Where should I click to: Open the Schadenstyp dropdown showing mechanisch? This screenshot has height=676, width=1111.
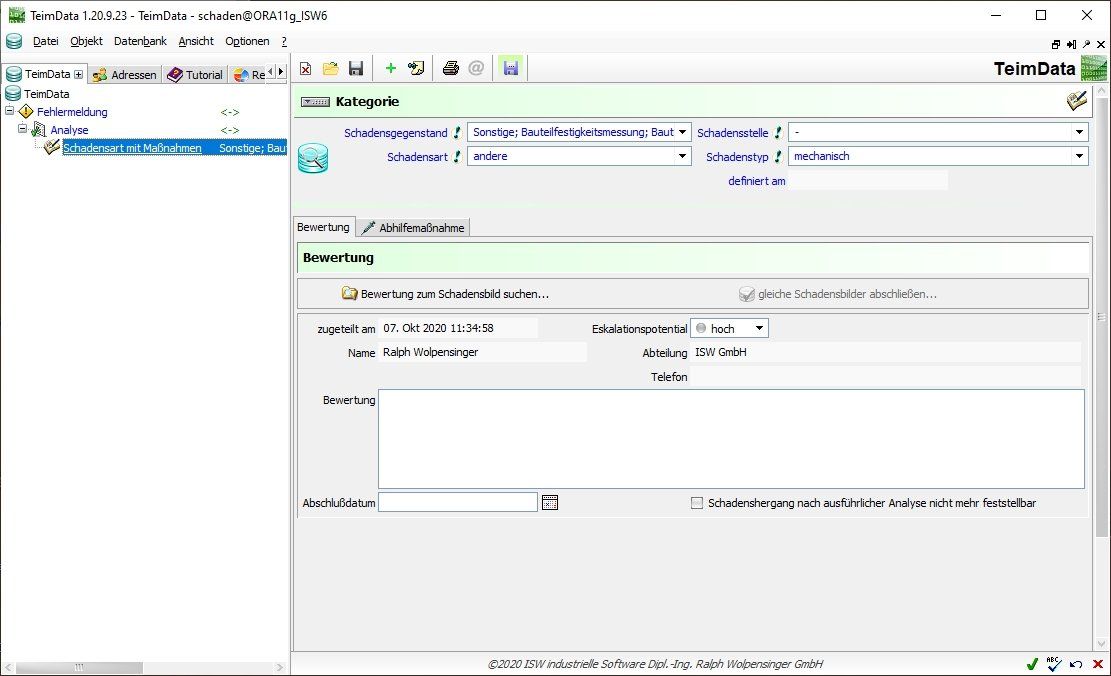click(1078, 156)
